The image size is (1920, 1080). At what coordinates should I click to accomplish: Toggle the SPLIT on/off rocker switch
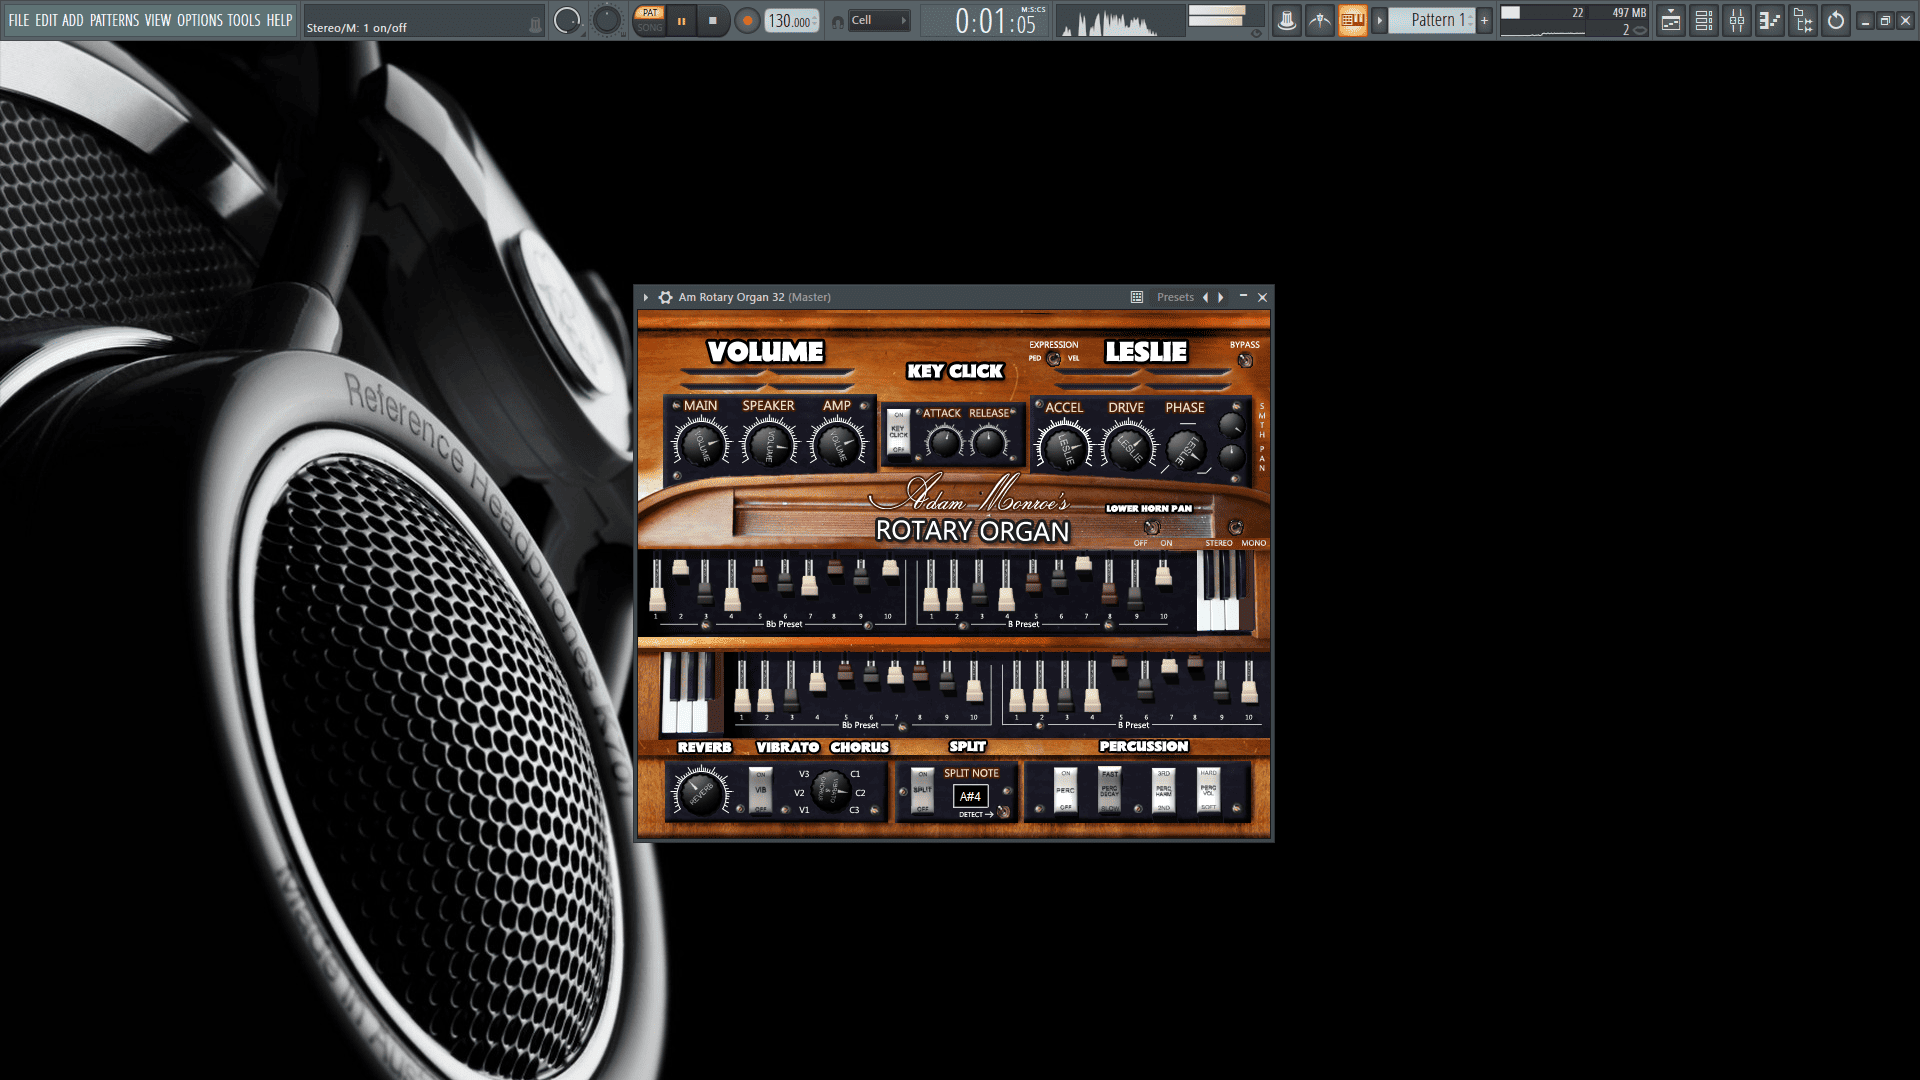point(922,791)
